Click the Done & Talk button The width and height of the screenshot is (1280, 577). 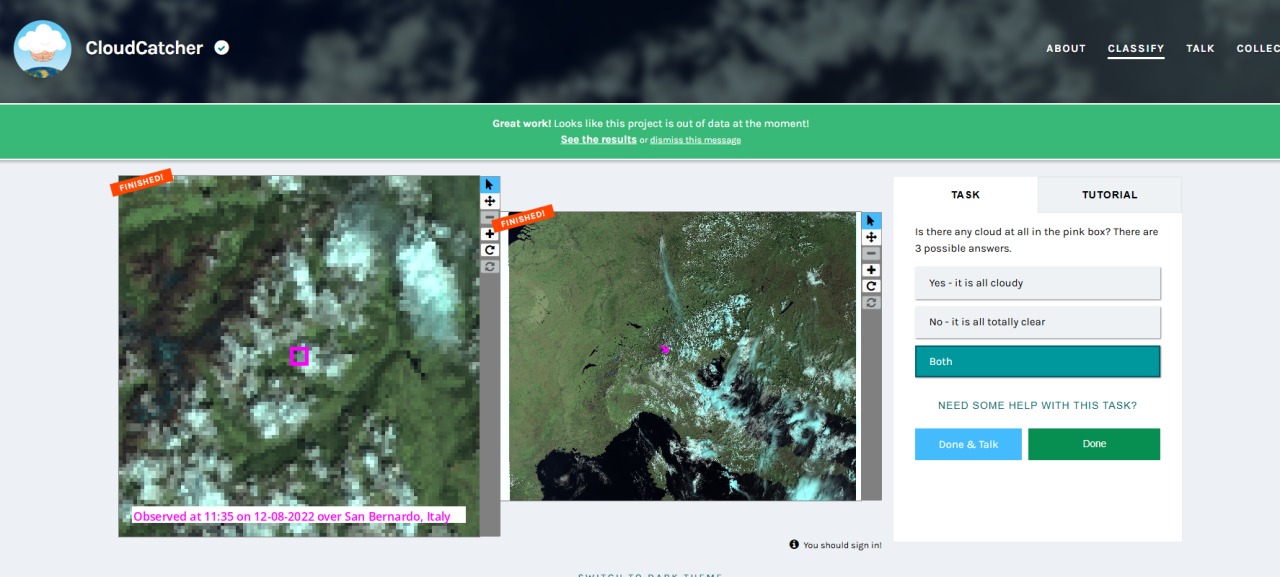click(969, 444)
